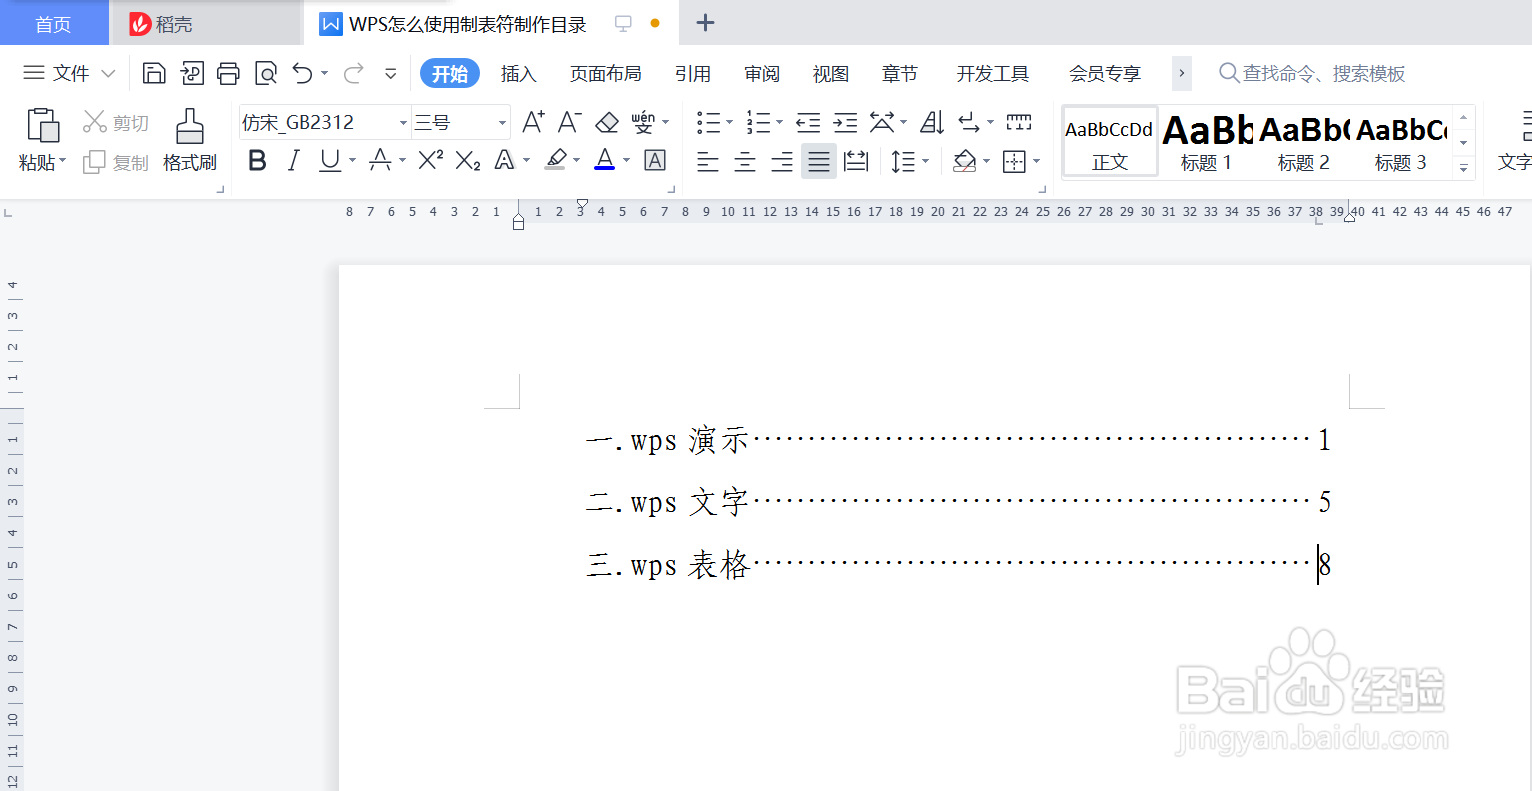Apply superscript formatting
1532x791 pixels.
[x=430, y=160]
